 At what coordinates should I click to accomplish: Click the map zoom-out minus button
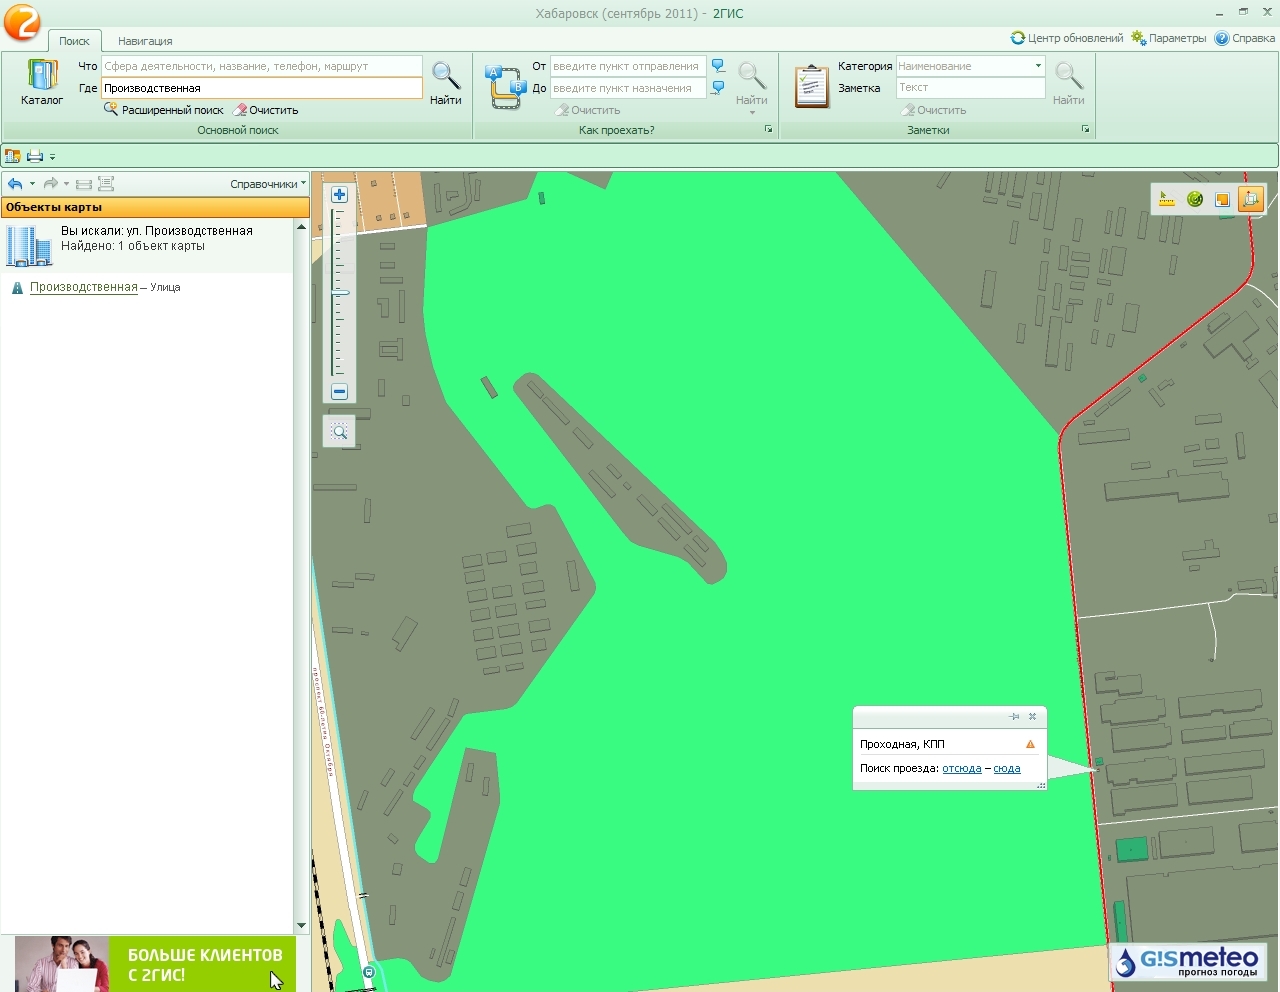click(x=339, y=392)
